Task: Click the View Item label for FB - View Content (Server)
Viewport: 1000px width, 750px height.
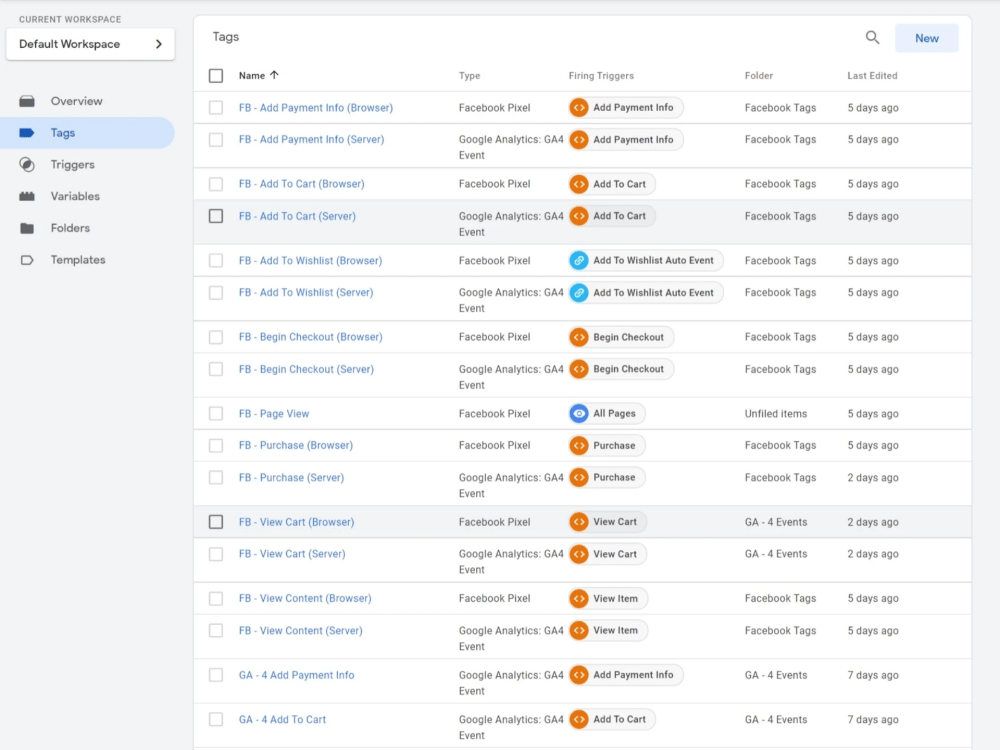Action: click(x=615, y=631)
